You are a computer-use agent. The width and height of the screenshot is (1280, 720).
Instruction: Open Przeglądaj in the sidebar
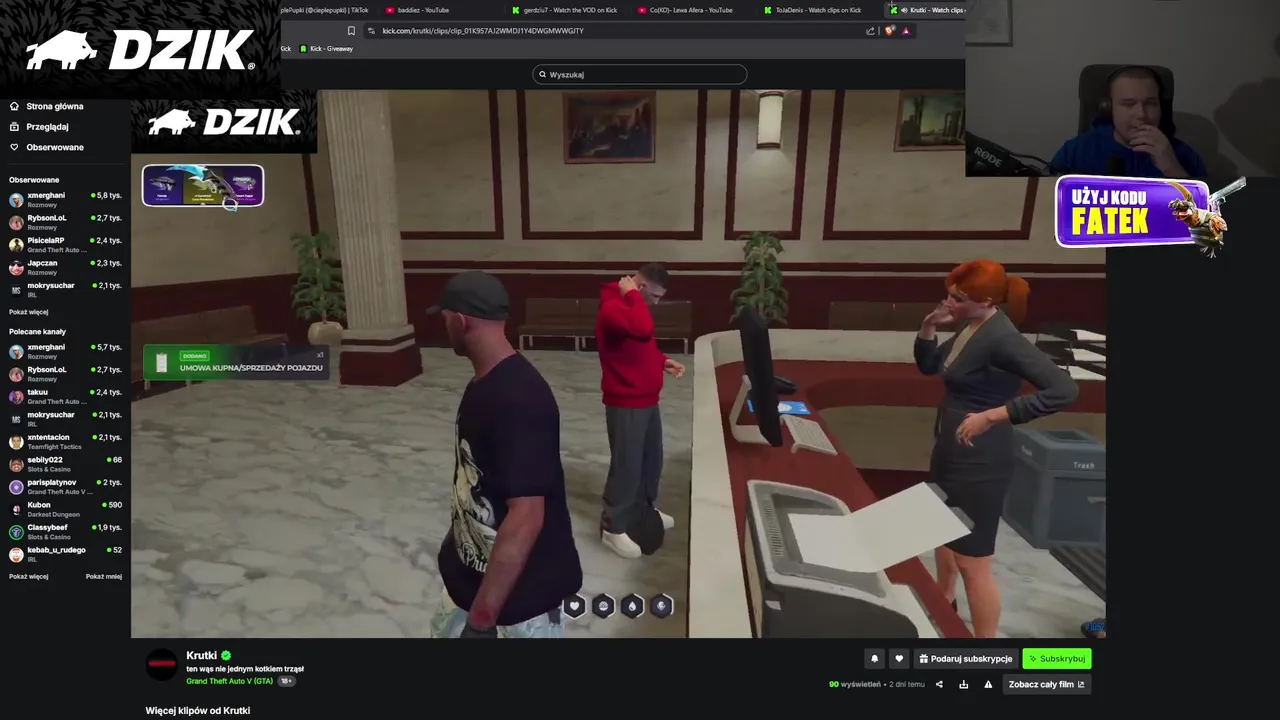(x=39, y=127)
